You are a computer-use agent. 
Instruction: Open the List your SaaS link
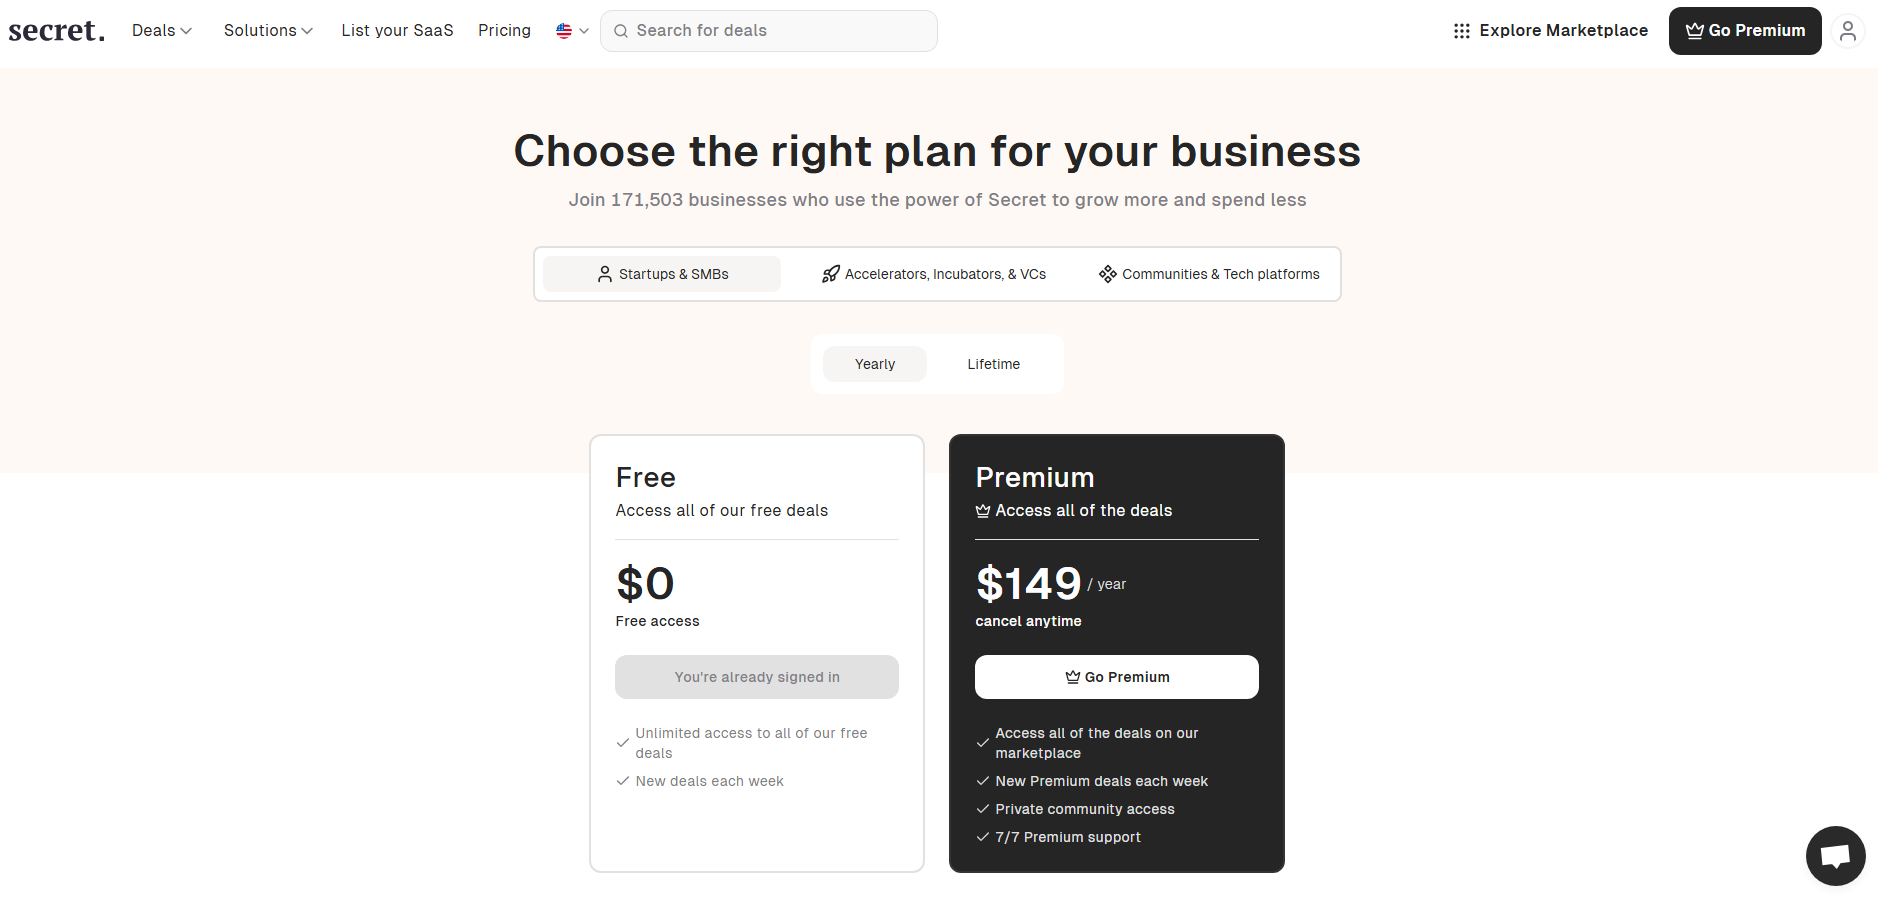point(397,31)
